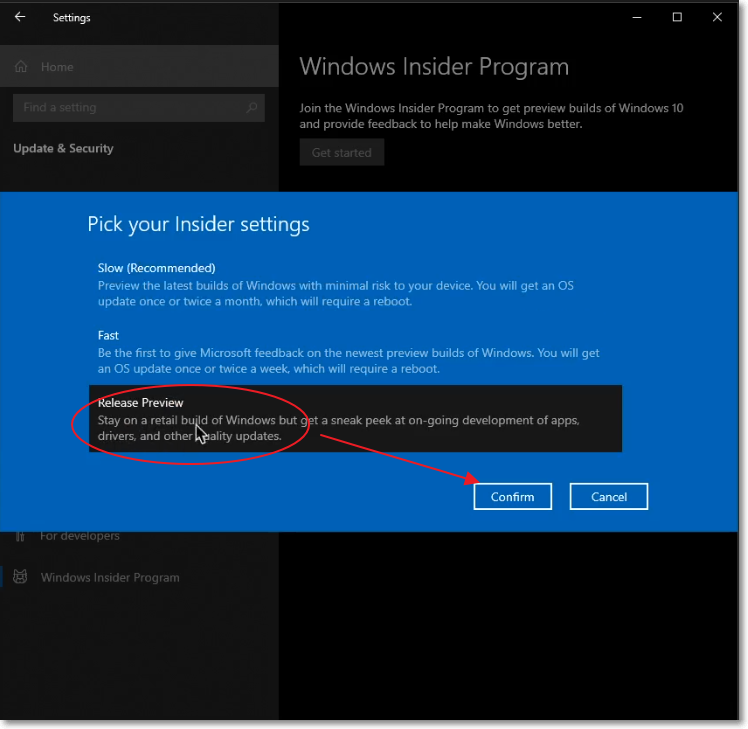Open Home in the Settings sidebar
The height and width of the screenshot is (729, 748).
pyautogui.click(x=139, y=66)
